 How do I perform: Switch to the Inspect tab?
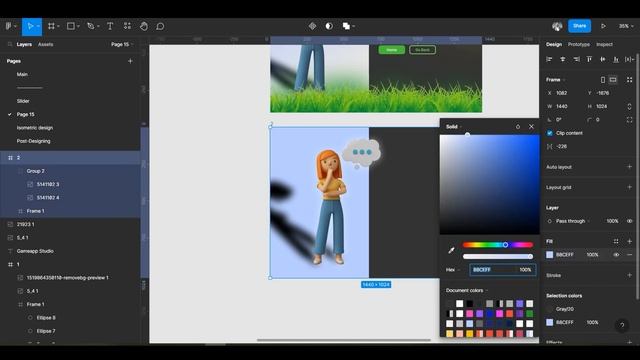point(604,44)
